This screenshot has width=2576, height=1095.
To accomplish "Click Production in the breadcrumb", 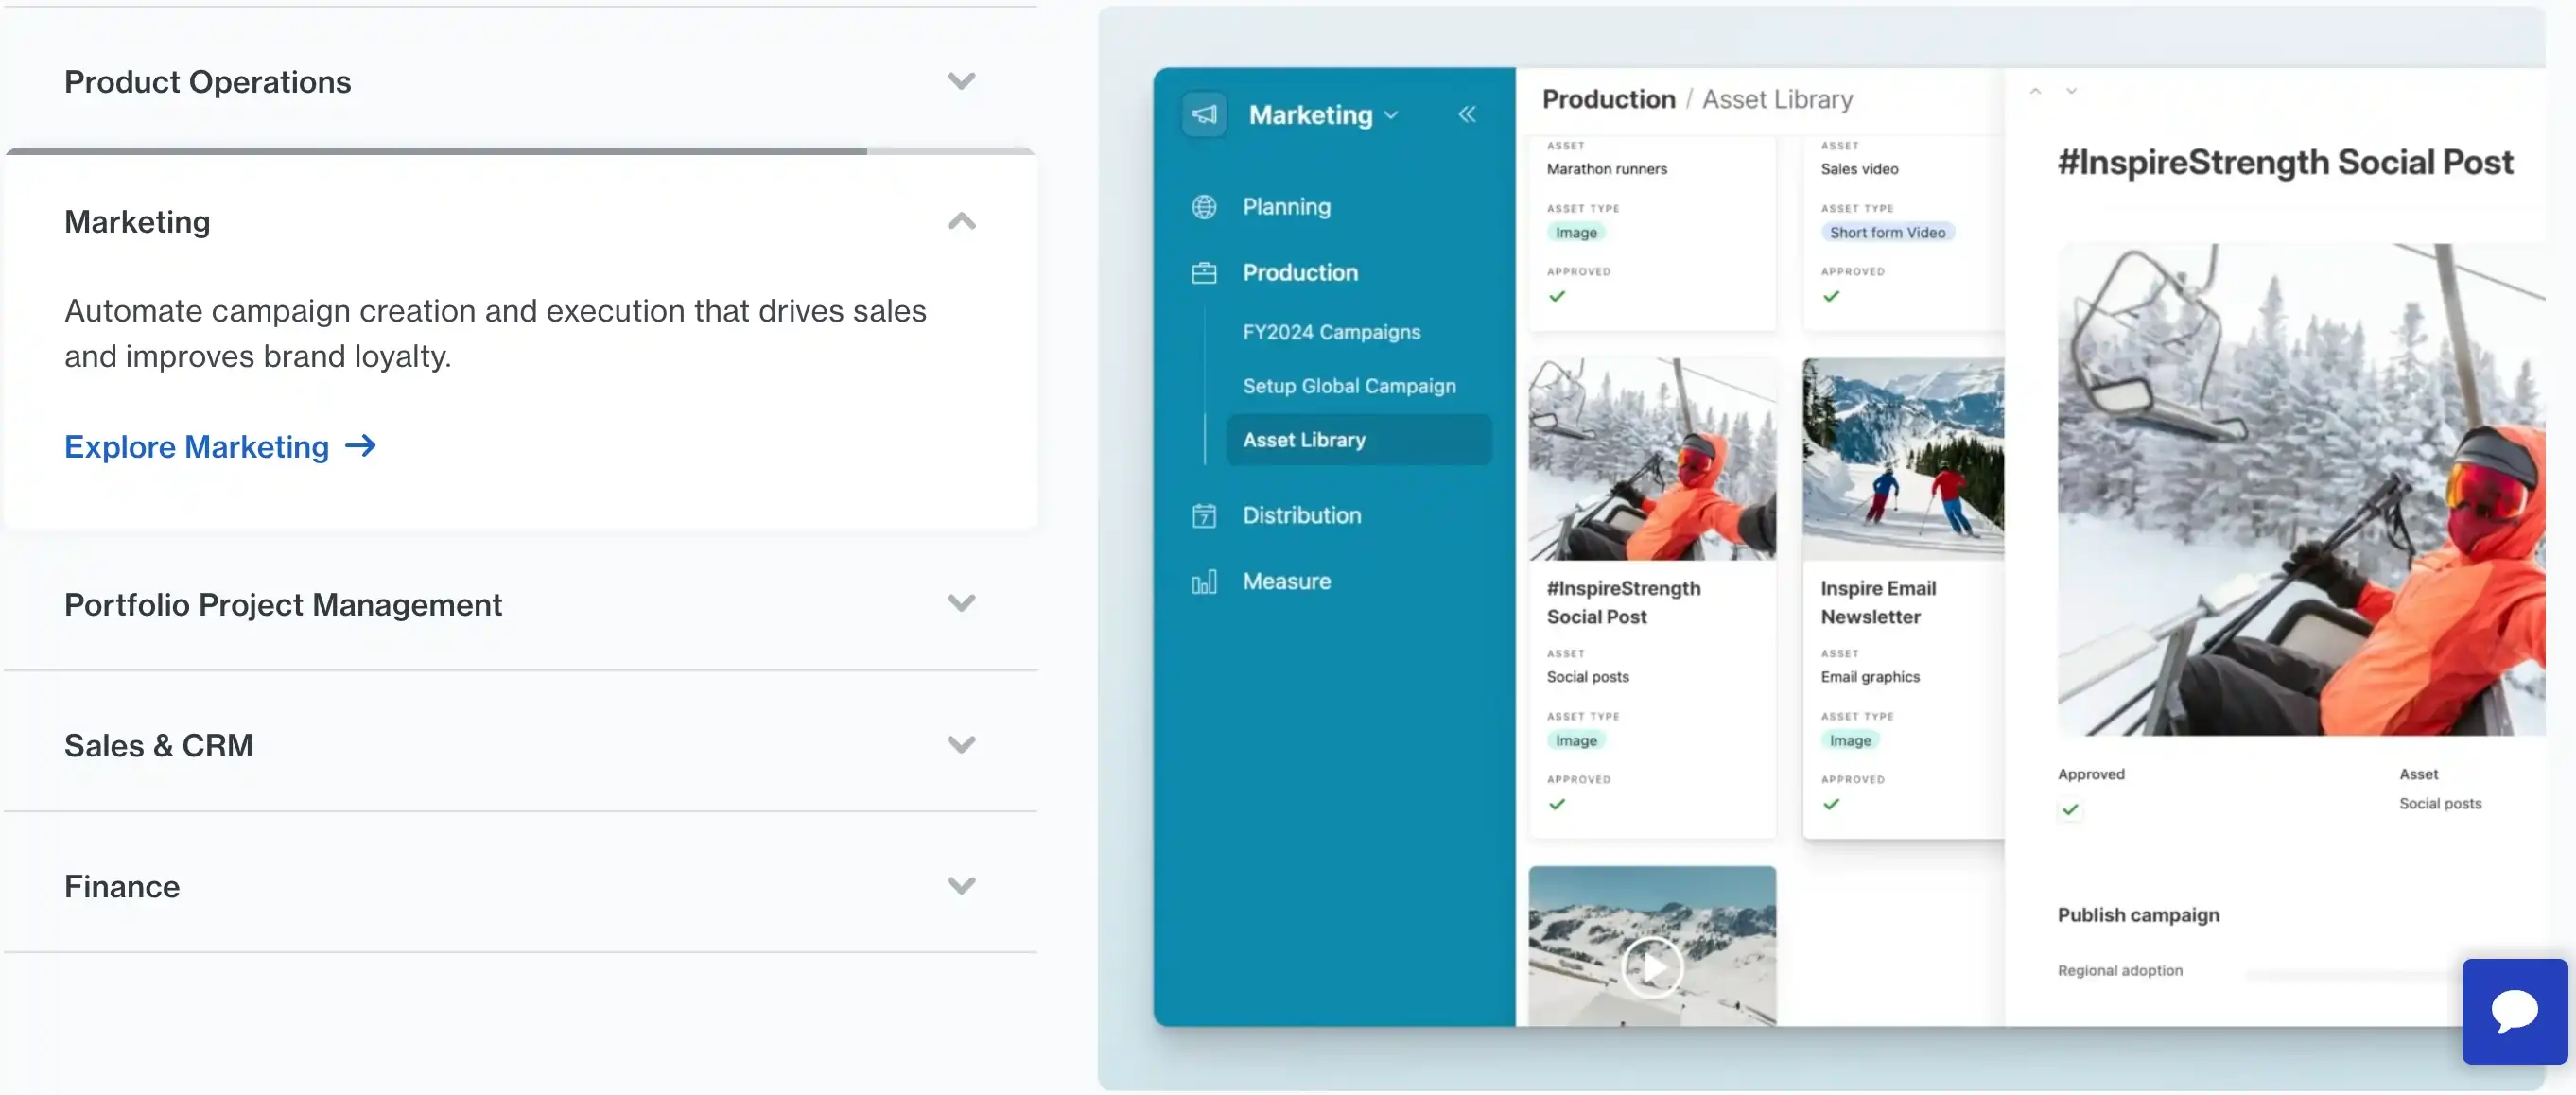I will point(1607,99).
